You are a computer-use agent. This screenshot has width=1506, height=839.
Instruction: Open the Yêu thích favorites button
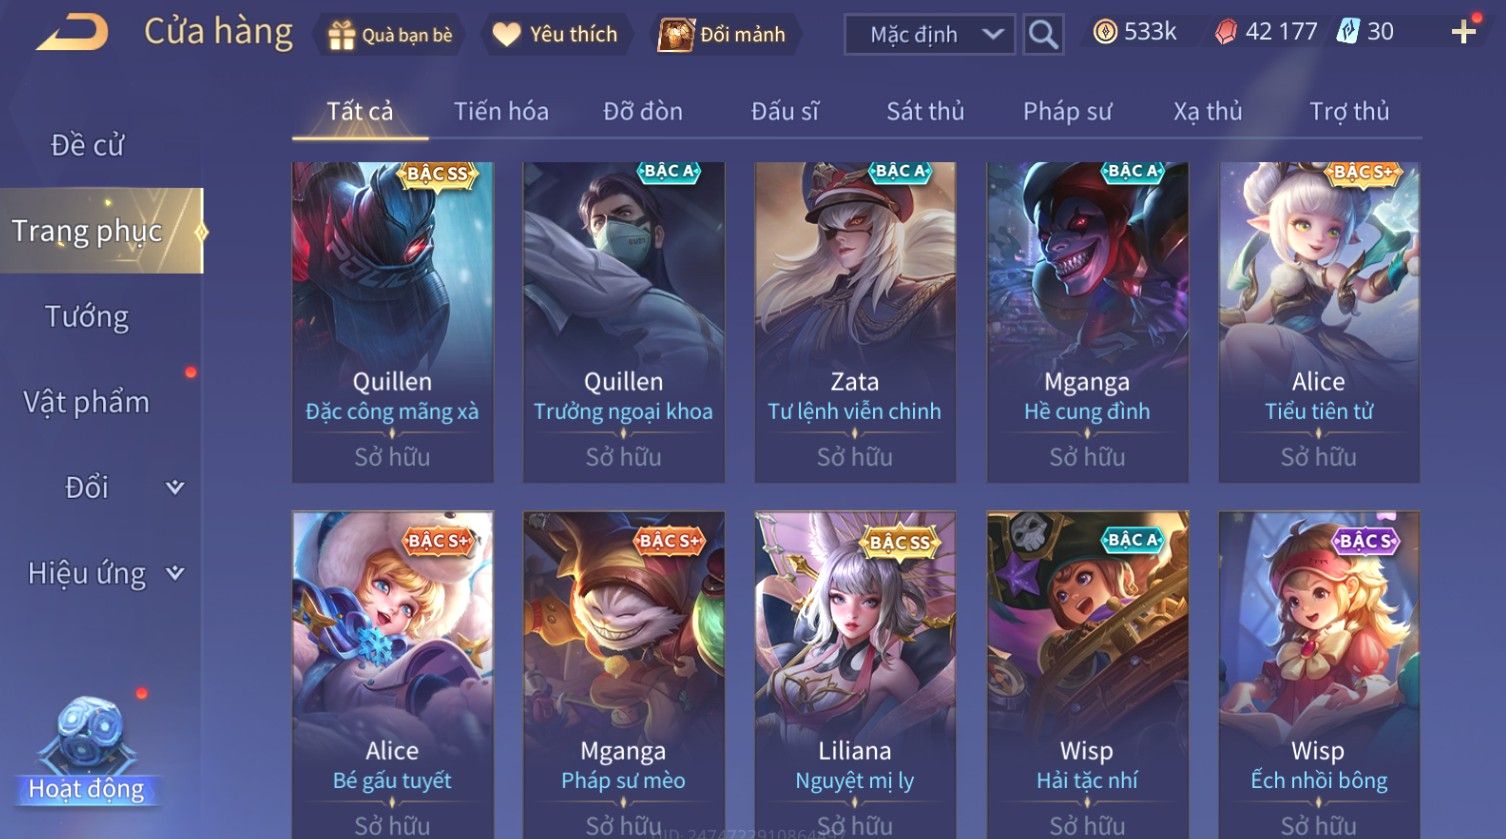click(x=555, y=35)
